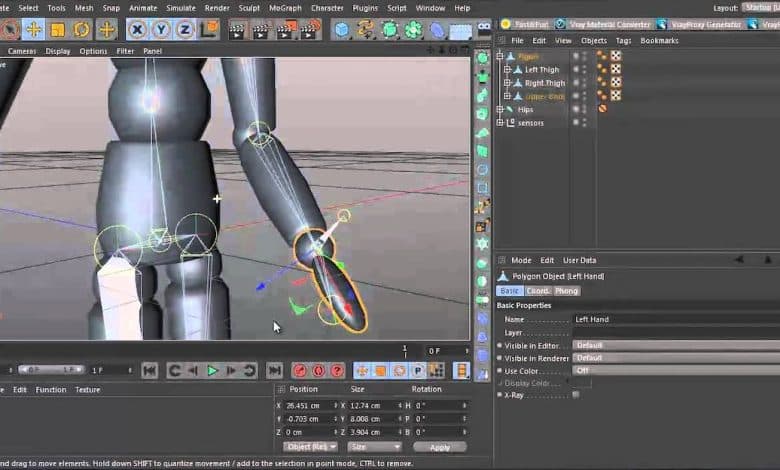Open the Use Color dropdown

tap(676, 371)
